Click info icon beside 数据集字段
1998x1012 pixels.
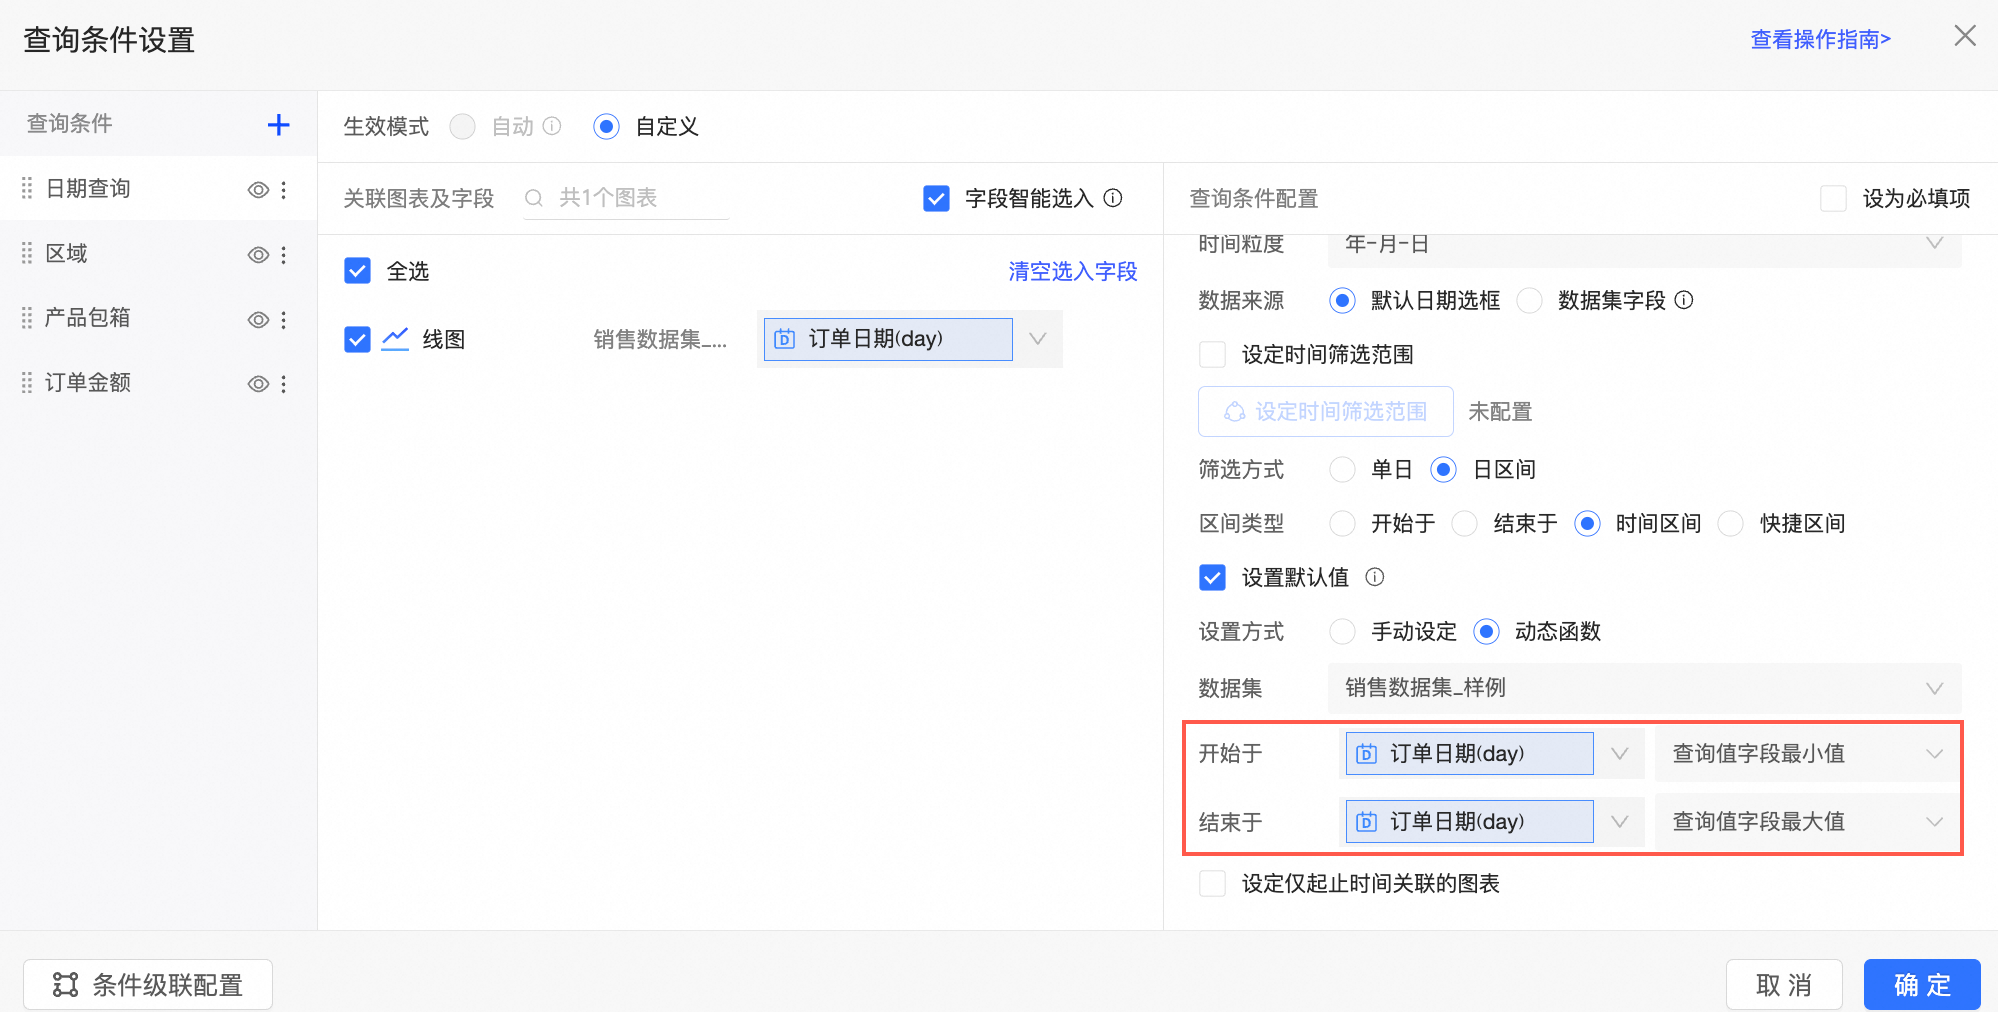pyautogui.click(x=1684, y=300)
